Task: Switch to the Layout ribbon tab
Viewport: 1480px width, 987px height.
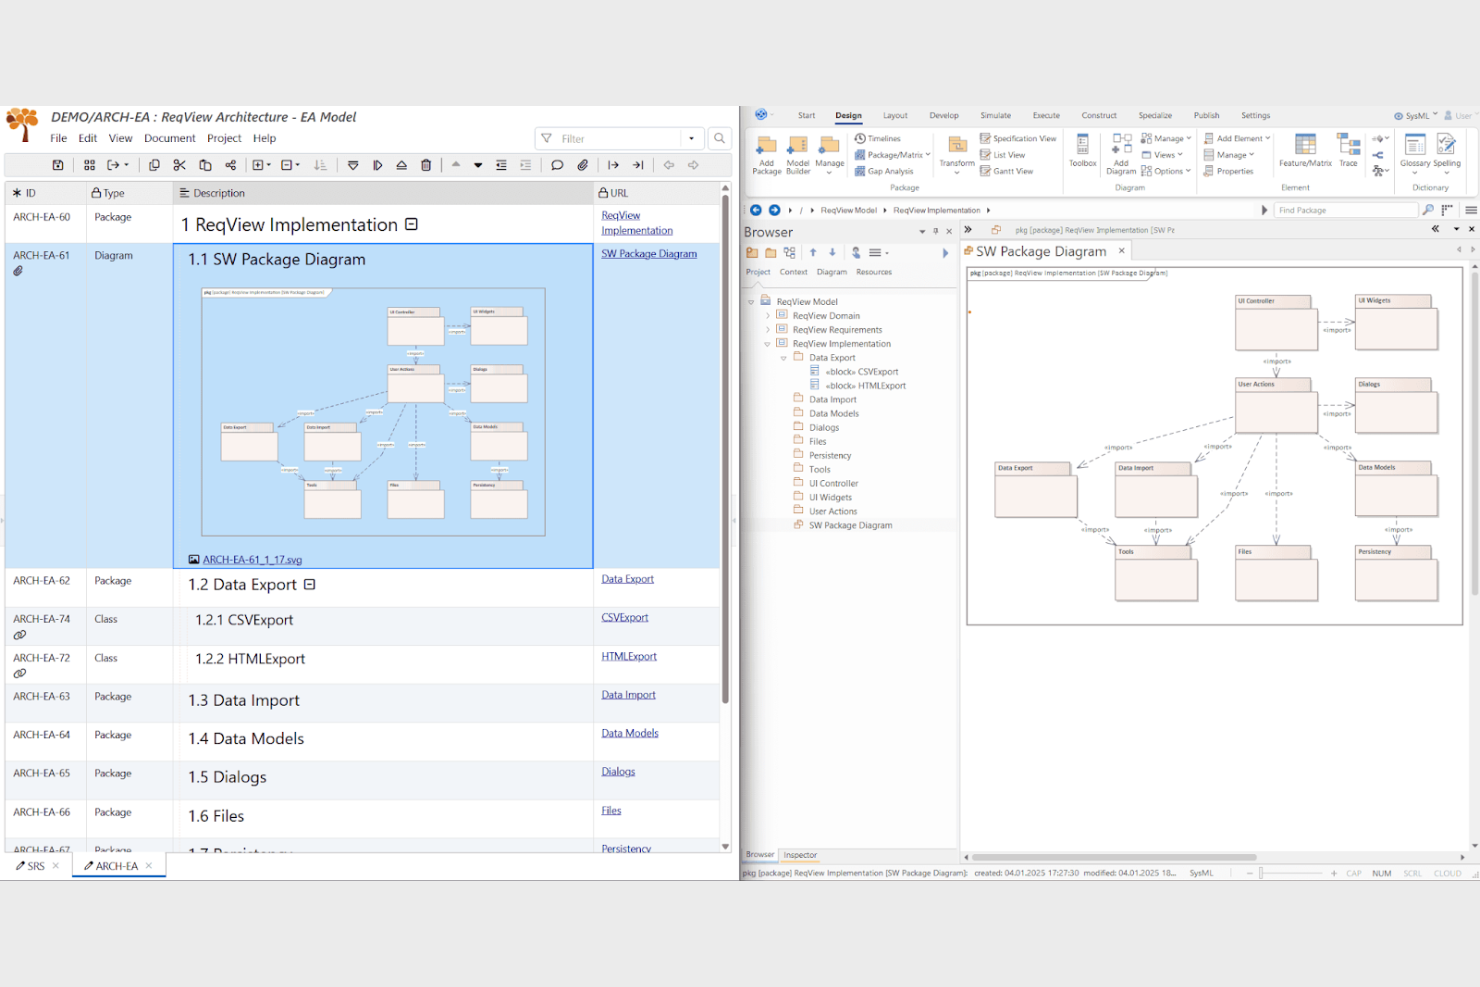Action: pos(895,116)
